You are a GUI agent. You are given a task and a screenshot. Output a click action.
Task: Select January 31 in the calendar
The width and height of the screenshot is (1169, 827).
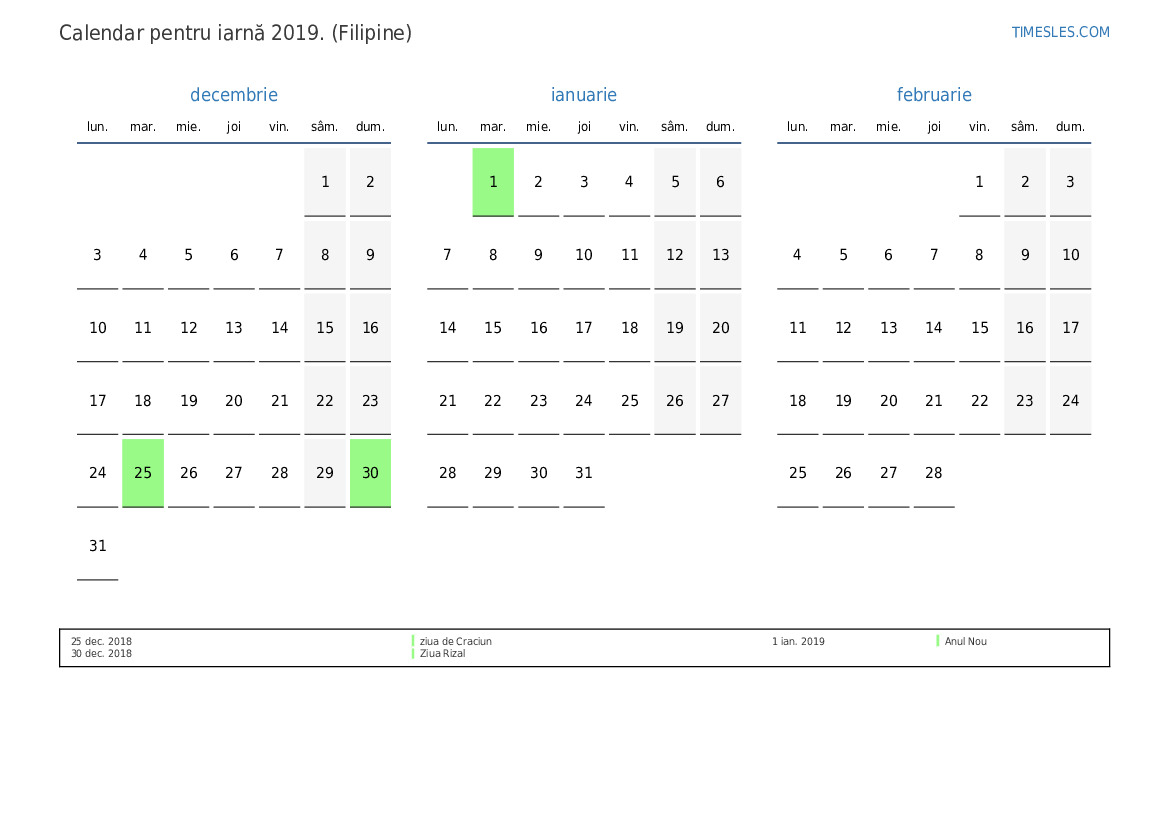tap(584, 473)
